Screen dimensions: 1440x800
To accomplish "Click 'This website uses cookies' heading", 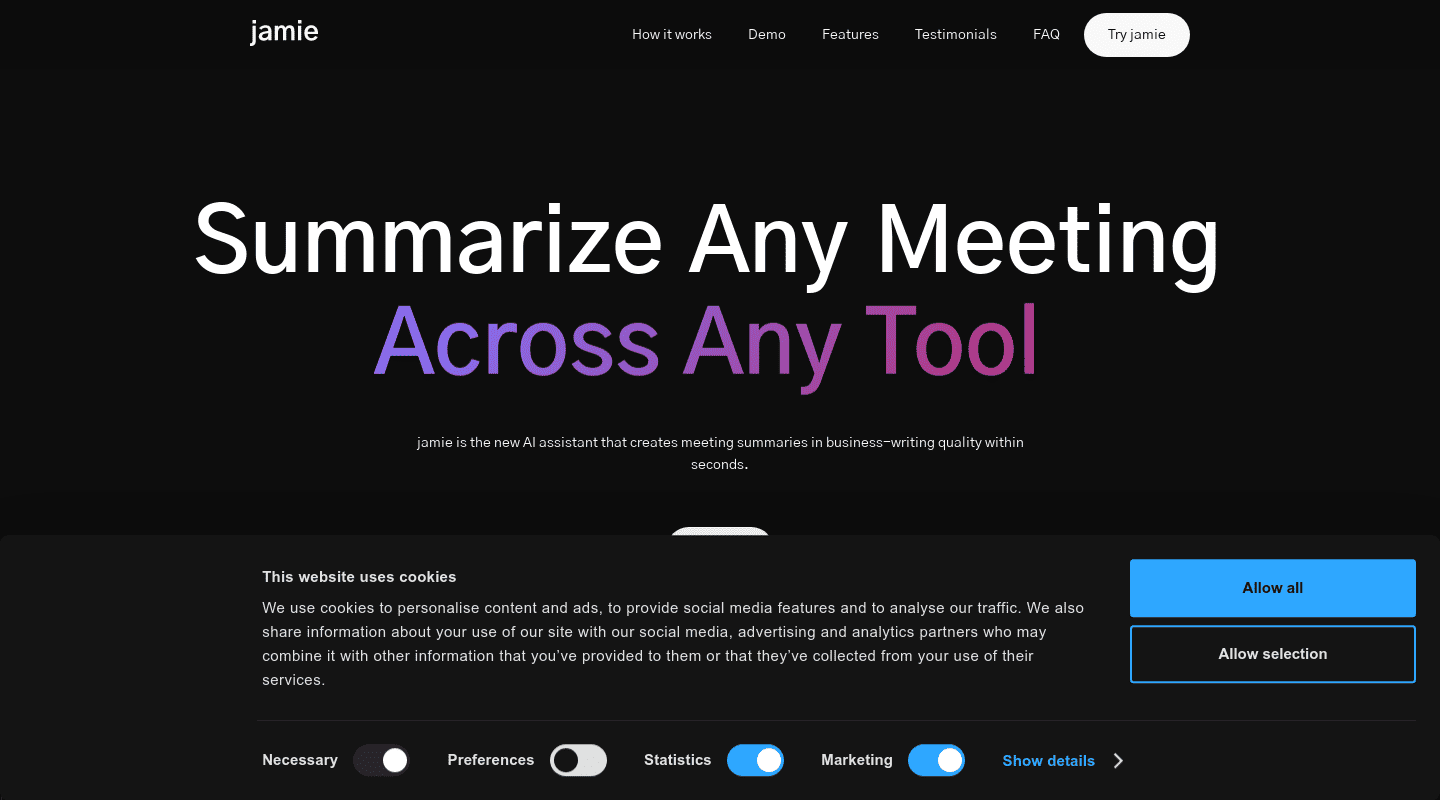I will click(x=359, y=577).
